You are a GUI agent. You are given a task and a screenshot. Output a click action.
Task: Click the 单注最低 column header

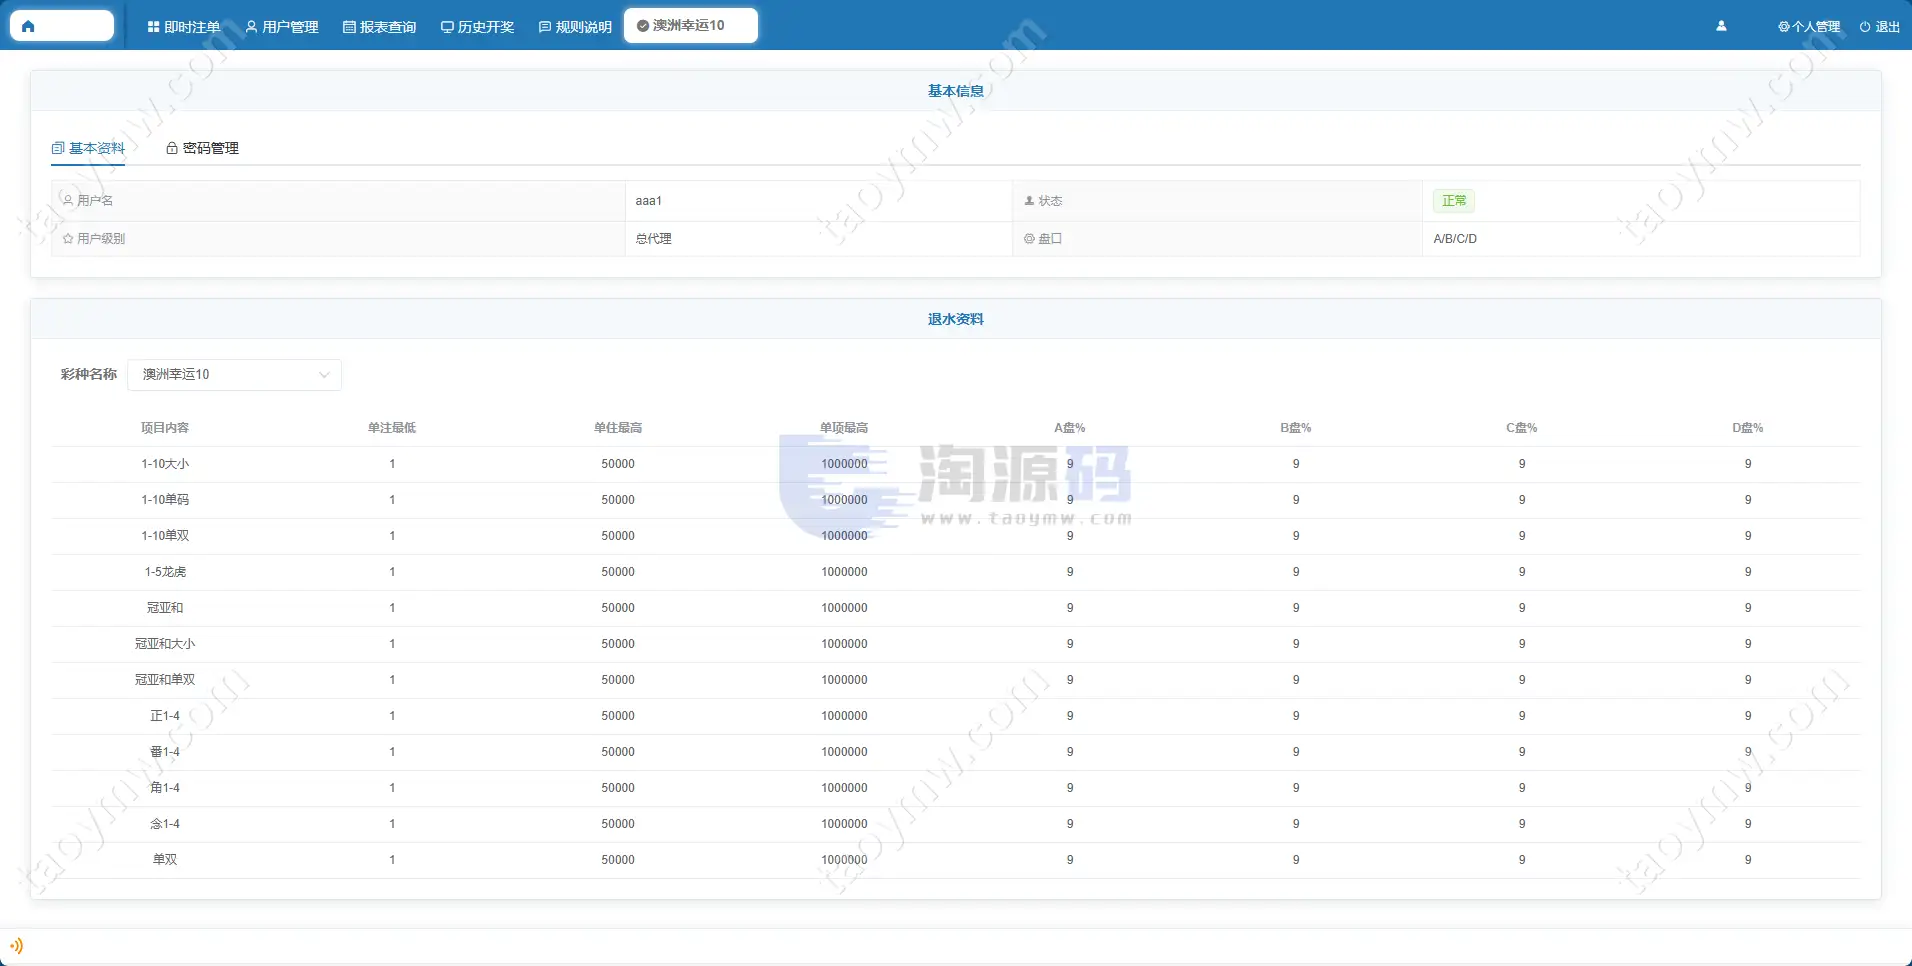pyautogui.click(x=392, y=428)
